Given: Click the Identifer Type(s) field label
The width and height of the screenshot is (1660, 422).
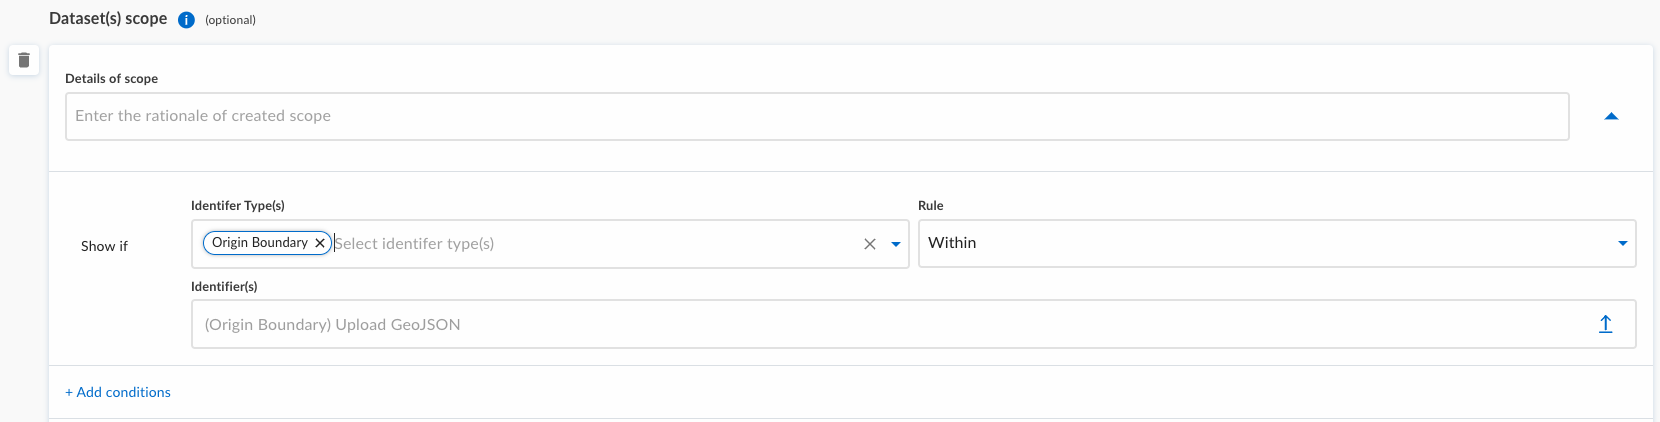Looking at the screenshot, I should 238,205.
